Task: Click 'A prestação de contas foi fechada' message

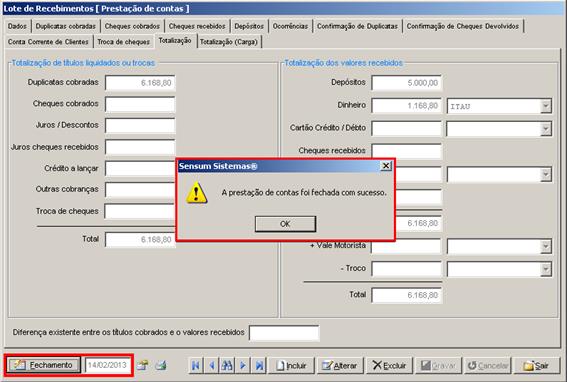Action: coord(304,193)
